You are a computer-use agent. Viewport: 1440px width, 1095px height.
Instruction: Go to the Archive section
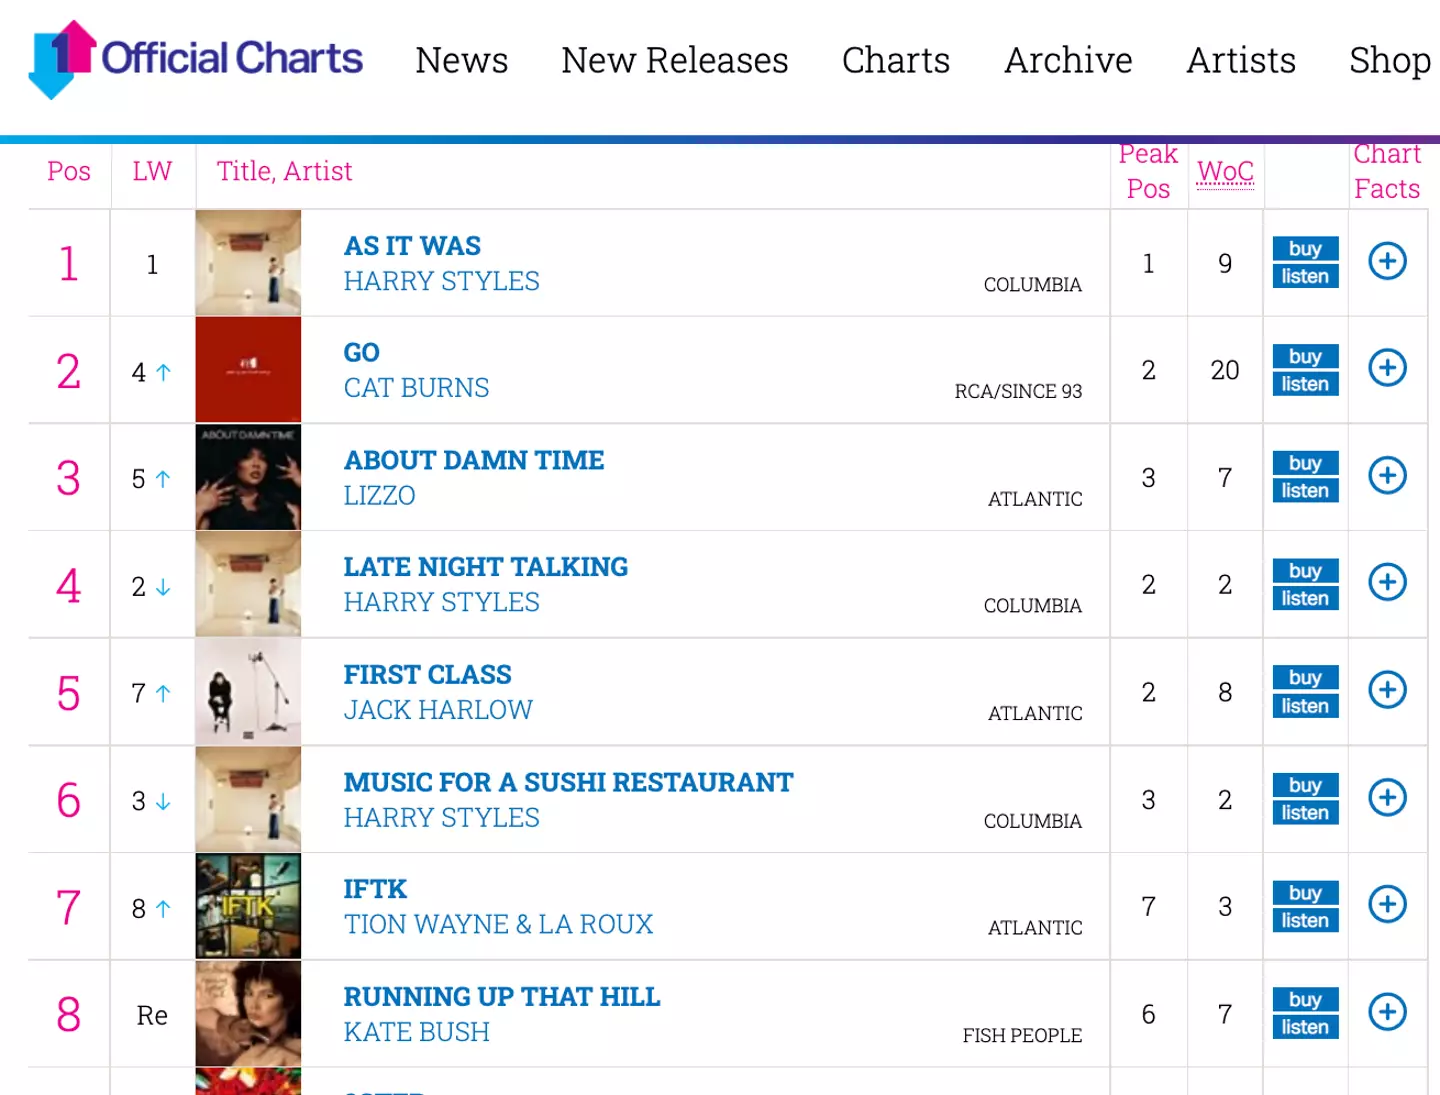pyautogui.click(x=1068, y=61)
